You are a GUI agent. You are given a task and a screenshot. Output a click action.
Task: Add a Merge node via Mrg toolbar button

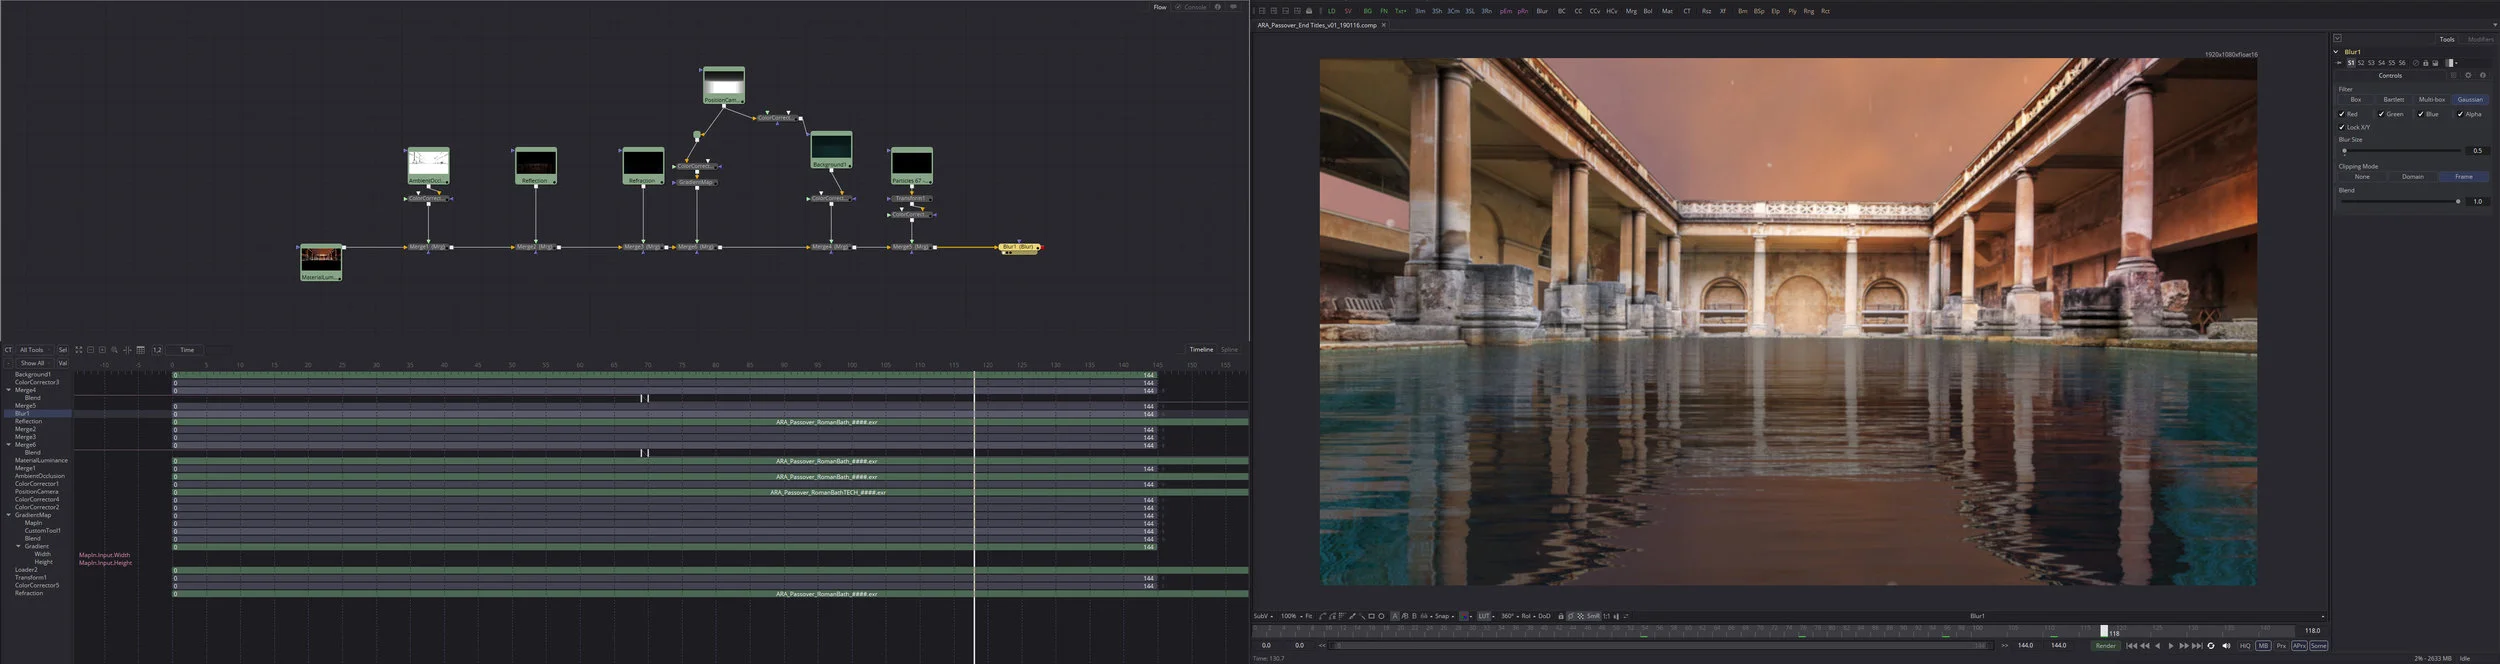(1631, 11)
